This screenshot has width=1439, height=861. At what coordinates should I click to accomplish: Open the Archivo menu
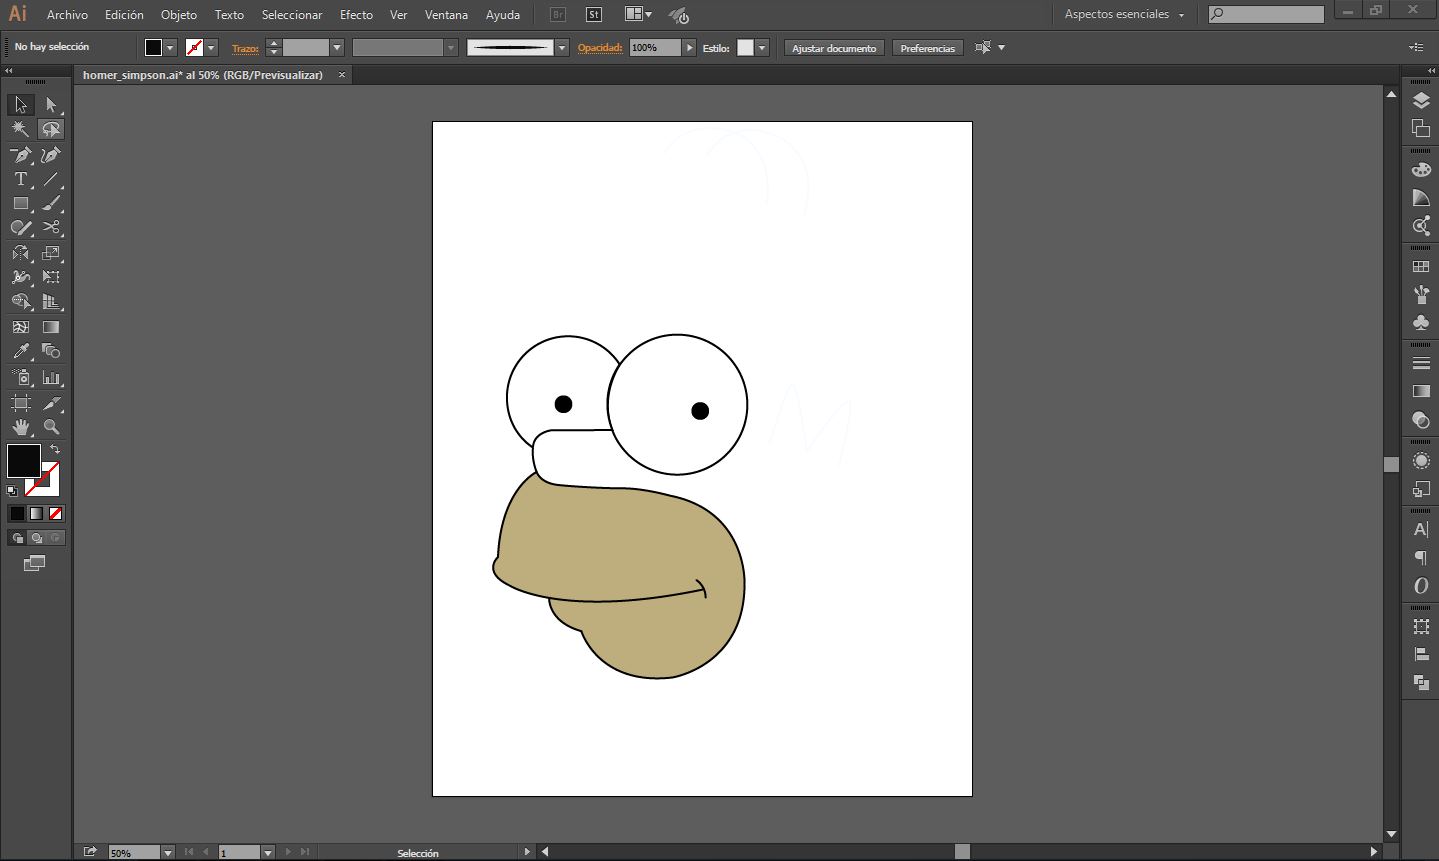pos(67,15)
